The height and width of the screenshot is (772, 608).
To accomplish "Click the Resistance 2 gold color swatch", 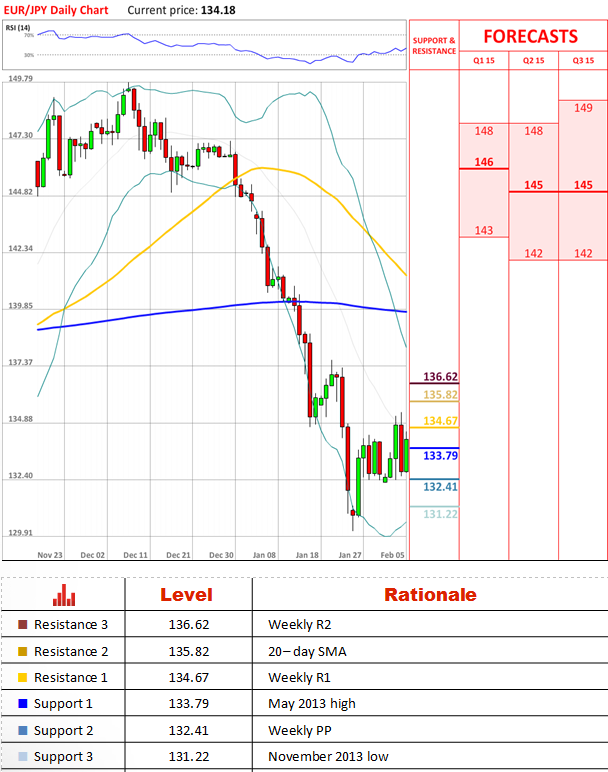I will click(23, 651).
